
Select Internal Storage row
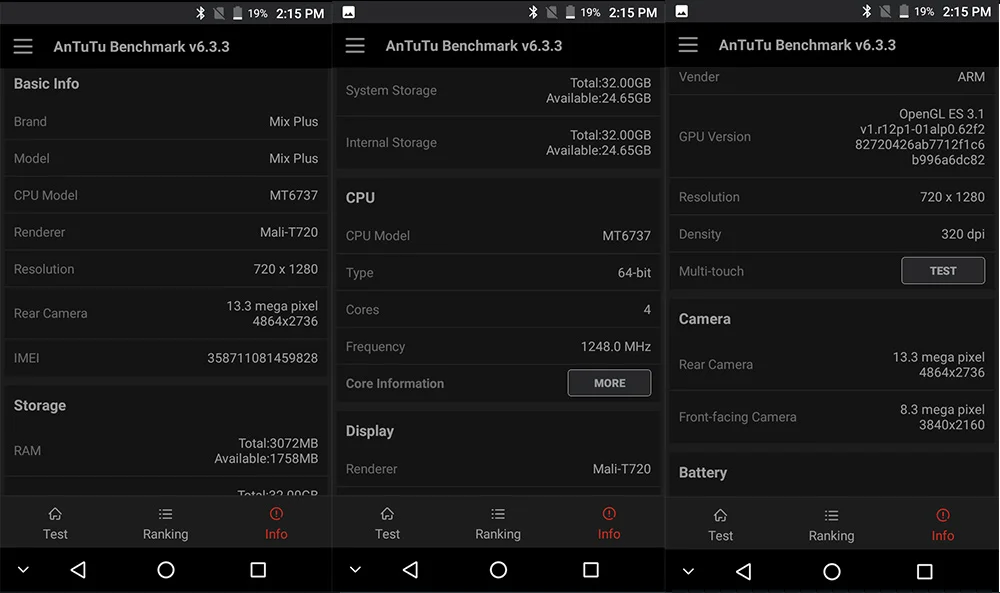click(x=498, y=143)
